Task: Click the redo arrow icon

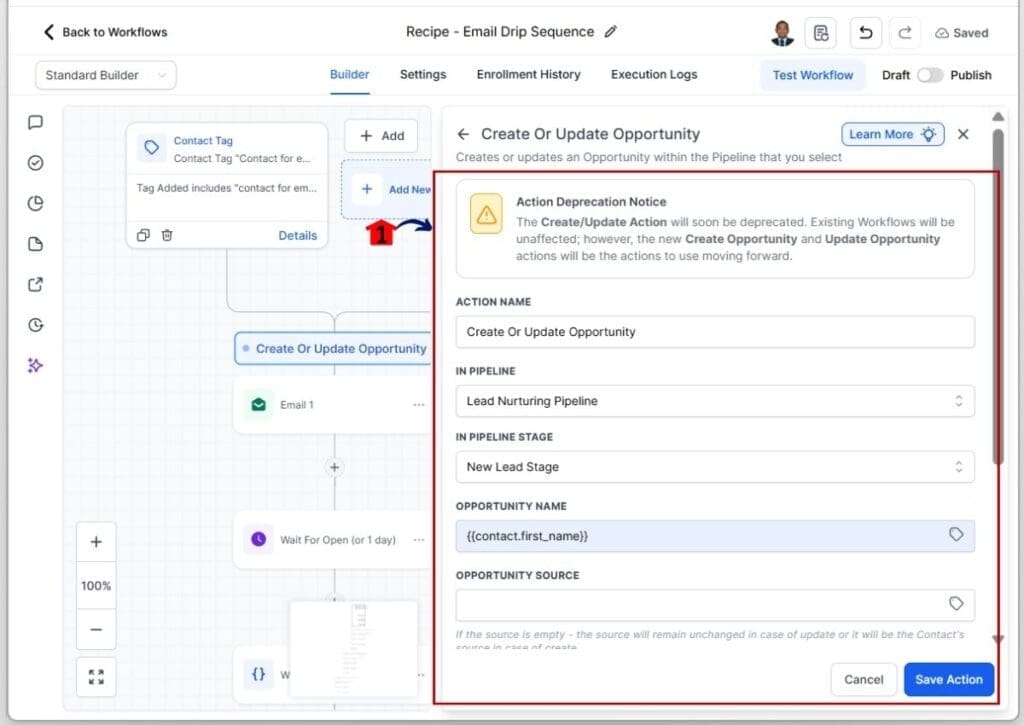Action: [x=904, y=33]
